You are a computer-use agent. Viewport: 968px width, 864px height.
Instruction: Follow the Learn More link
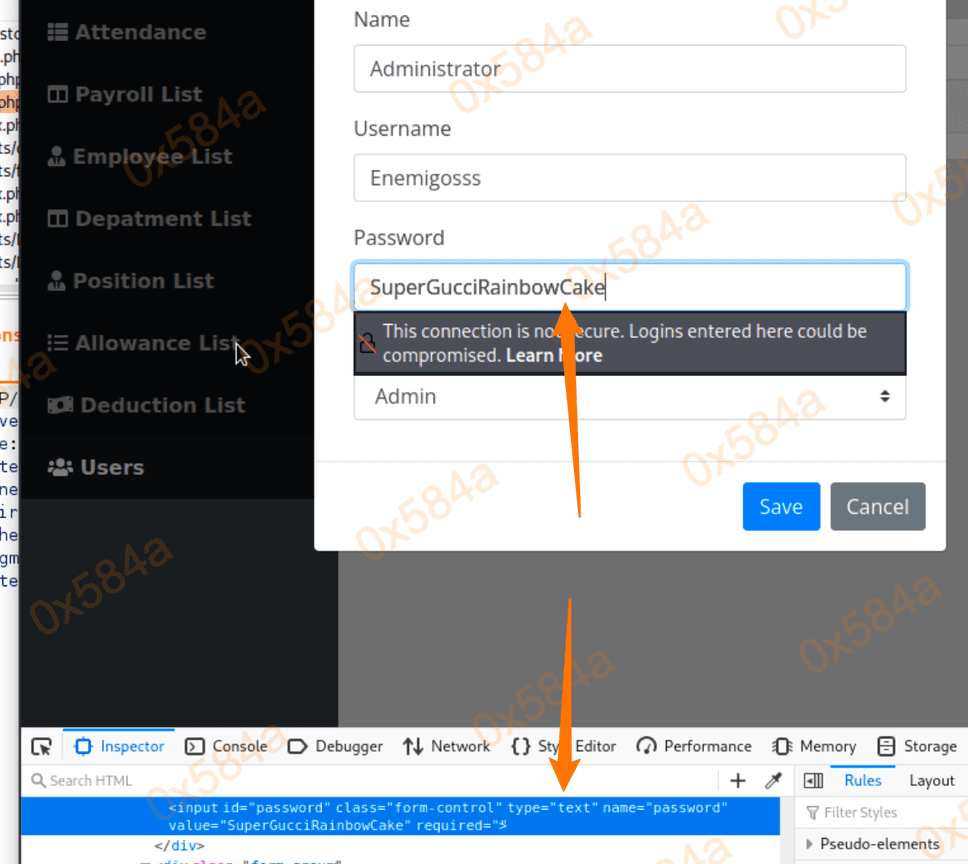pyautogui.click(x=553, y=355)
